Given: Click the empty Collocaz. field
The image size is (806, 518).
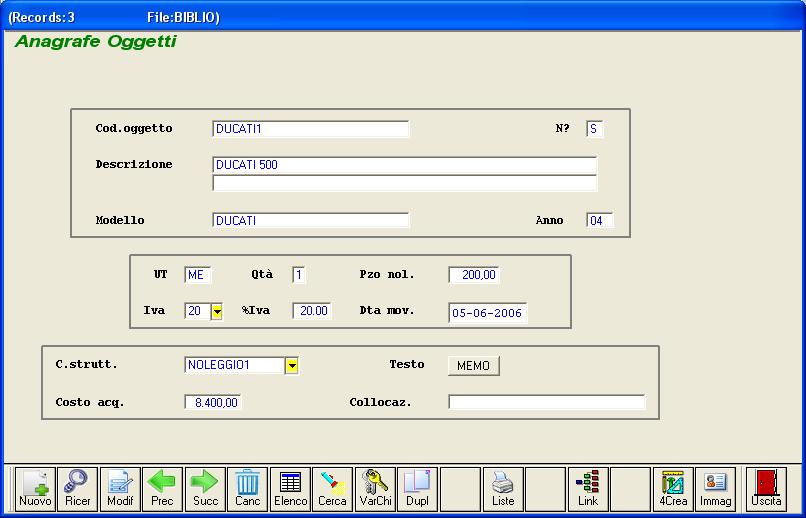Looking at the screenshot, I should 547,402.
